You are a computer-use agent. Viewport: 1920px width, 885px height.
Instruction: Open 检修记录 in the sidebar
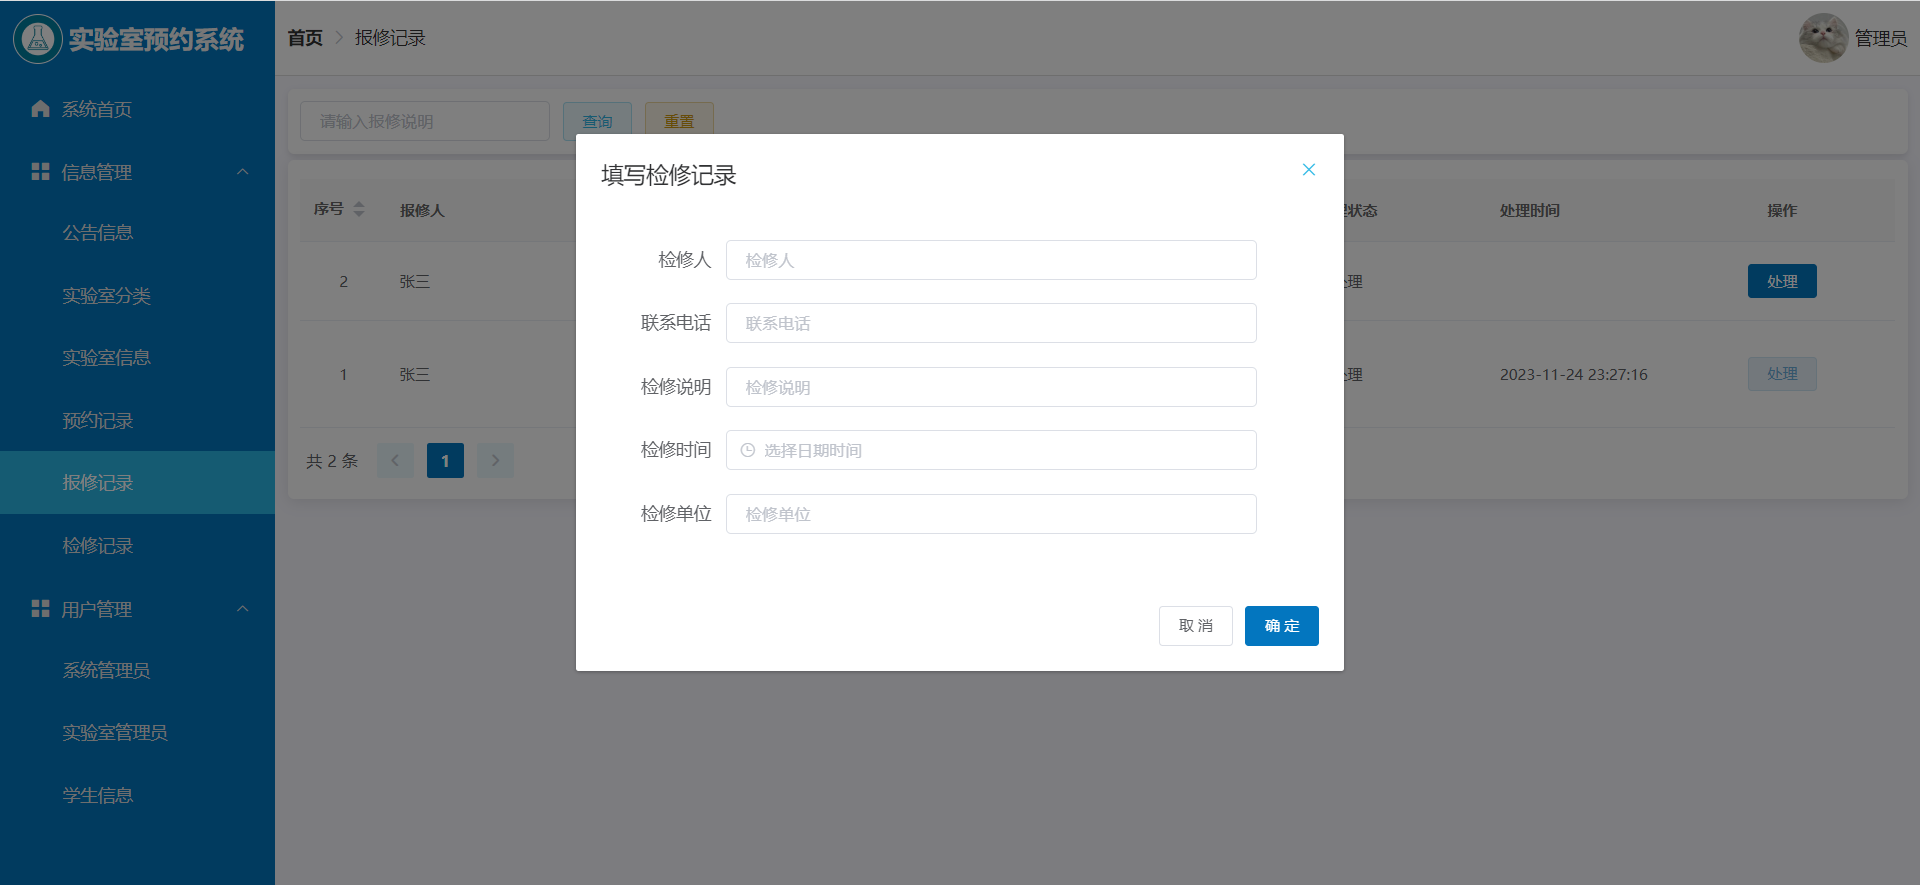[x=137, y=546]
